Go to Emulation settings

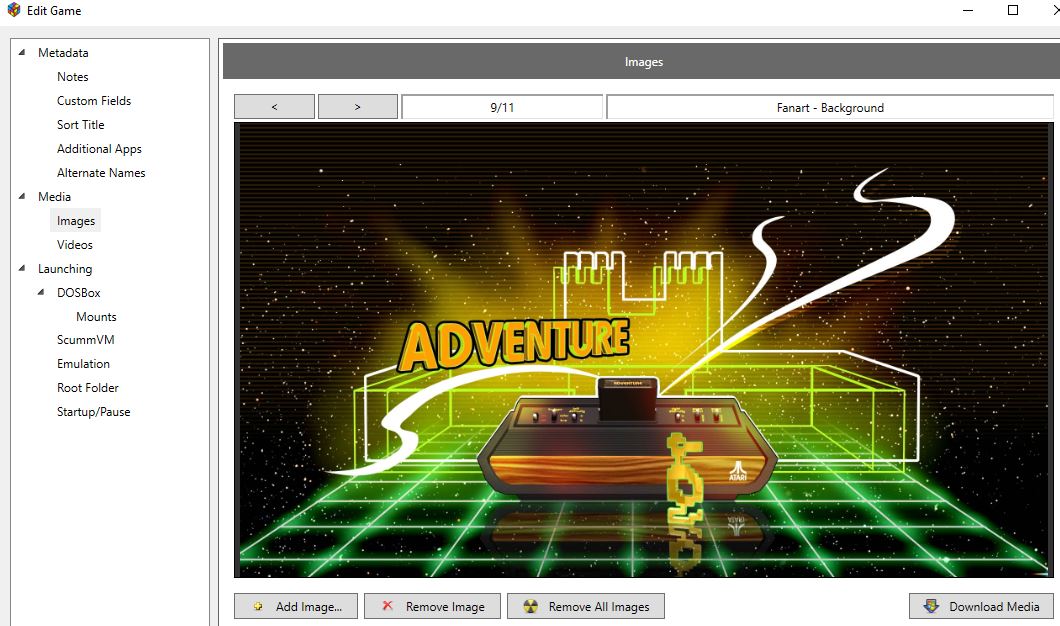click(83, 364)
